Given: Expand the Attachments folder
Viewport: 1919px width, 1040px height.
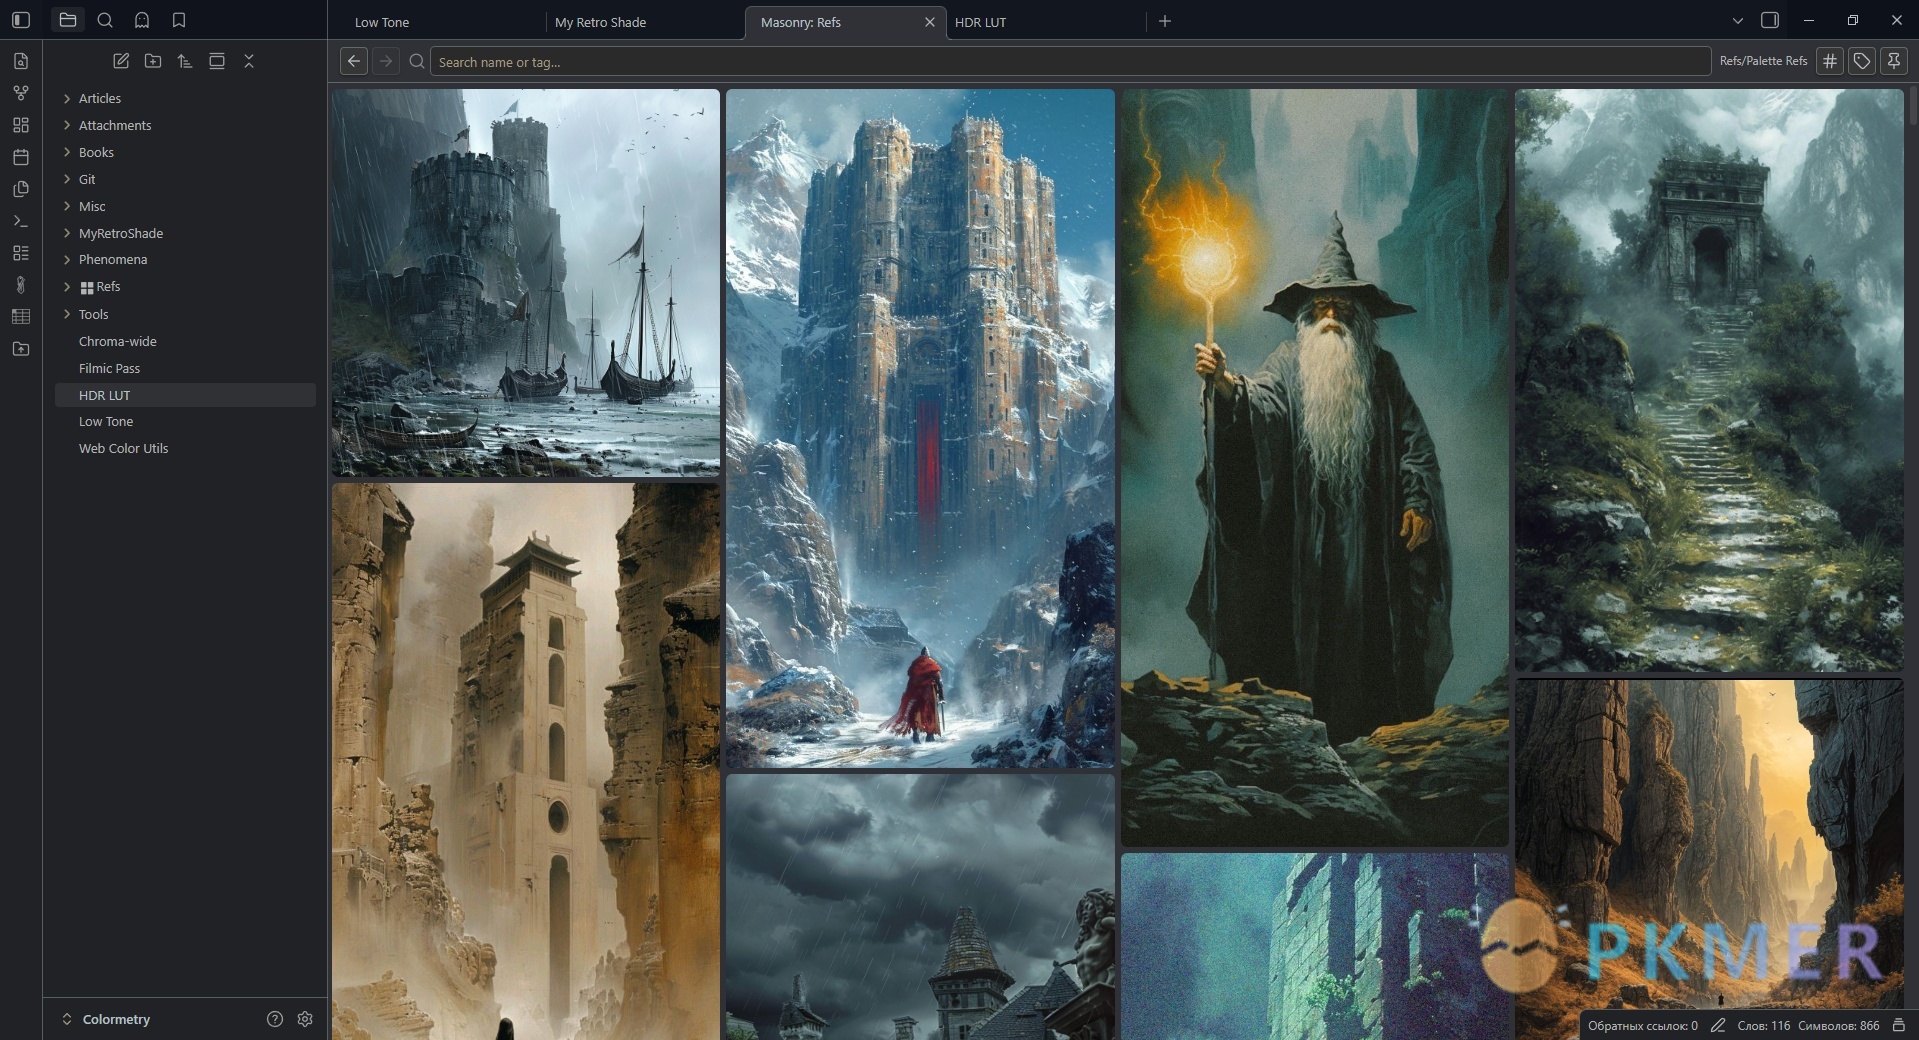Looking at the screenshot, I should point(67,125).
